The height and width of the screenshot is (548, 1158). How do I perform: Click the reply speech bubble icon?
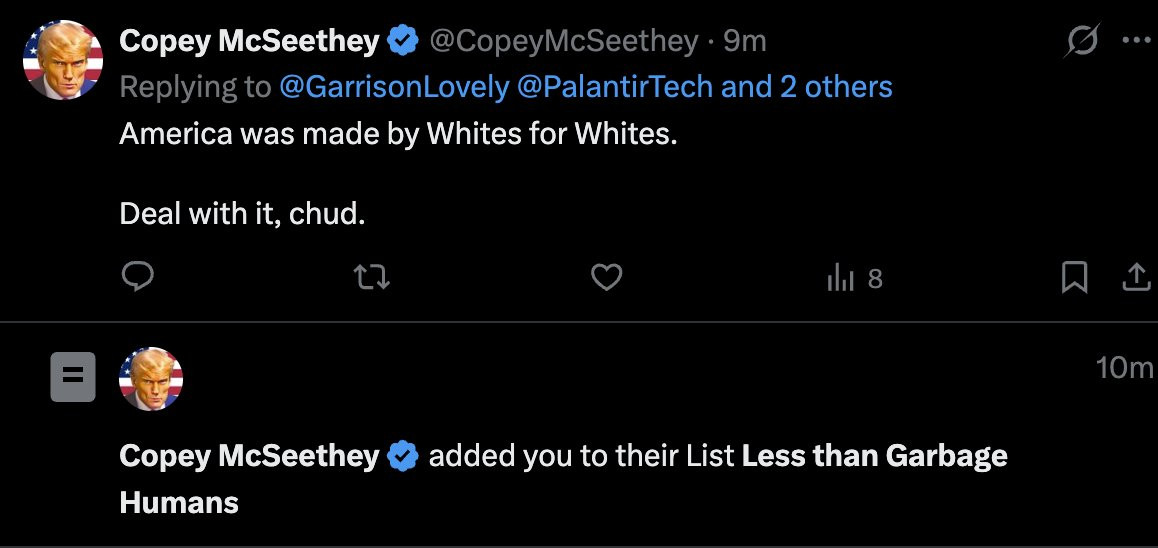click(137, 277)
